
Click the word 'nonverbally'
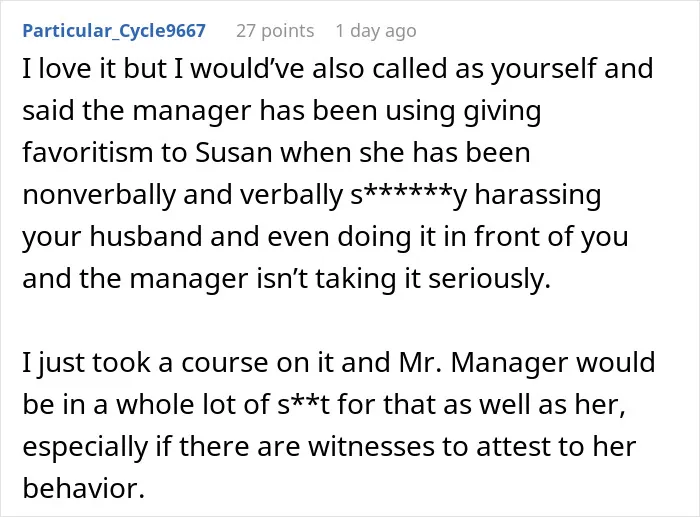99,195
